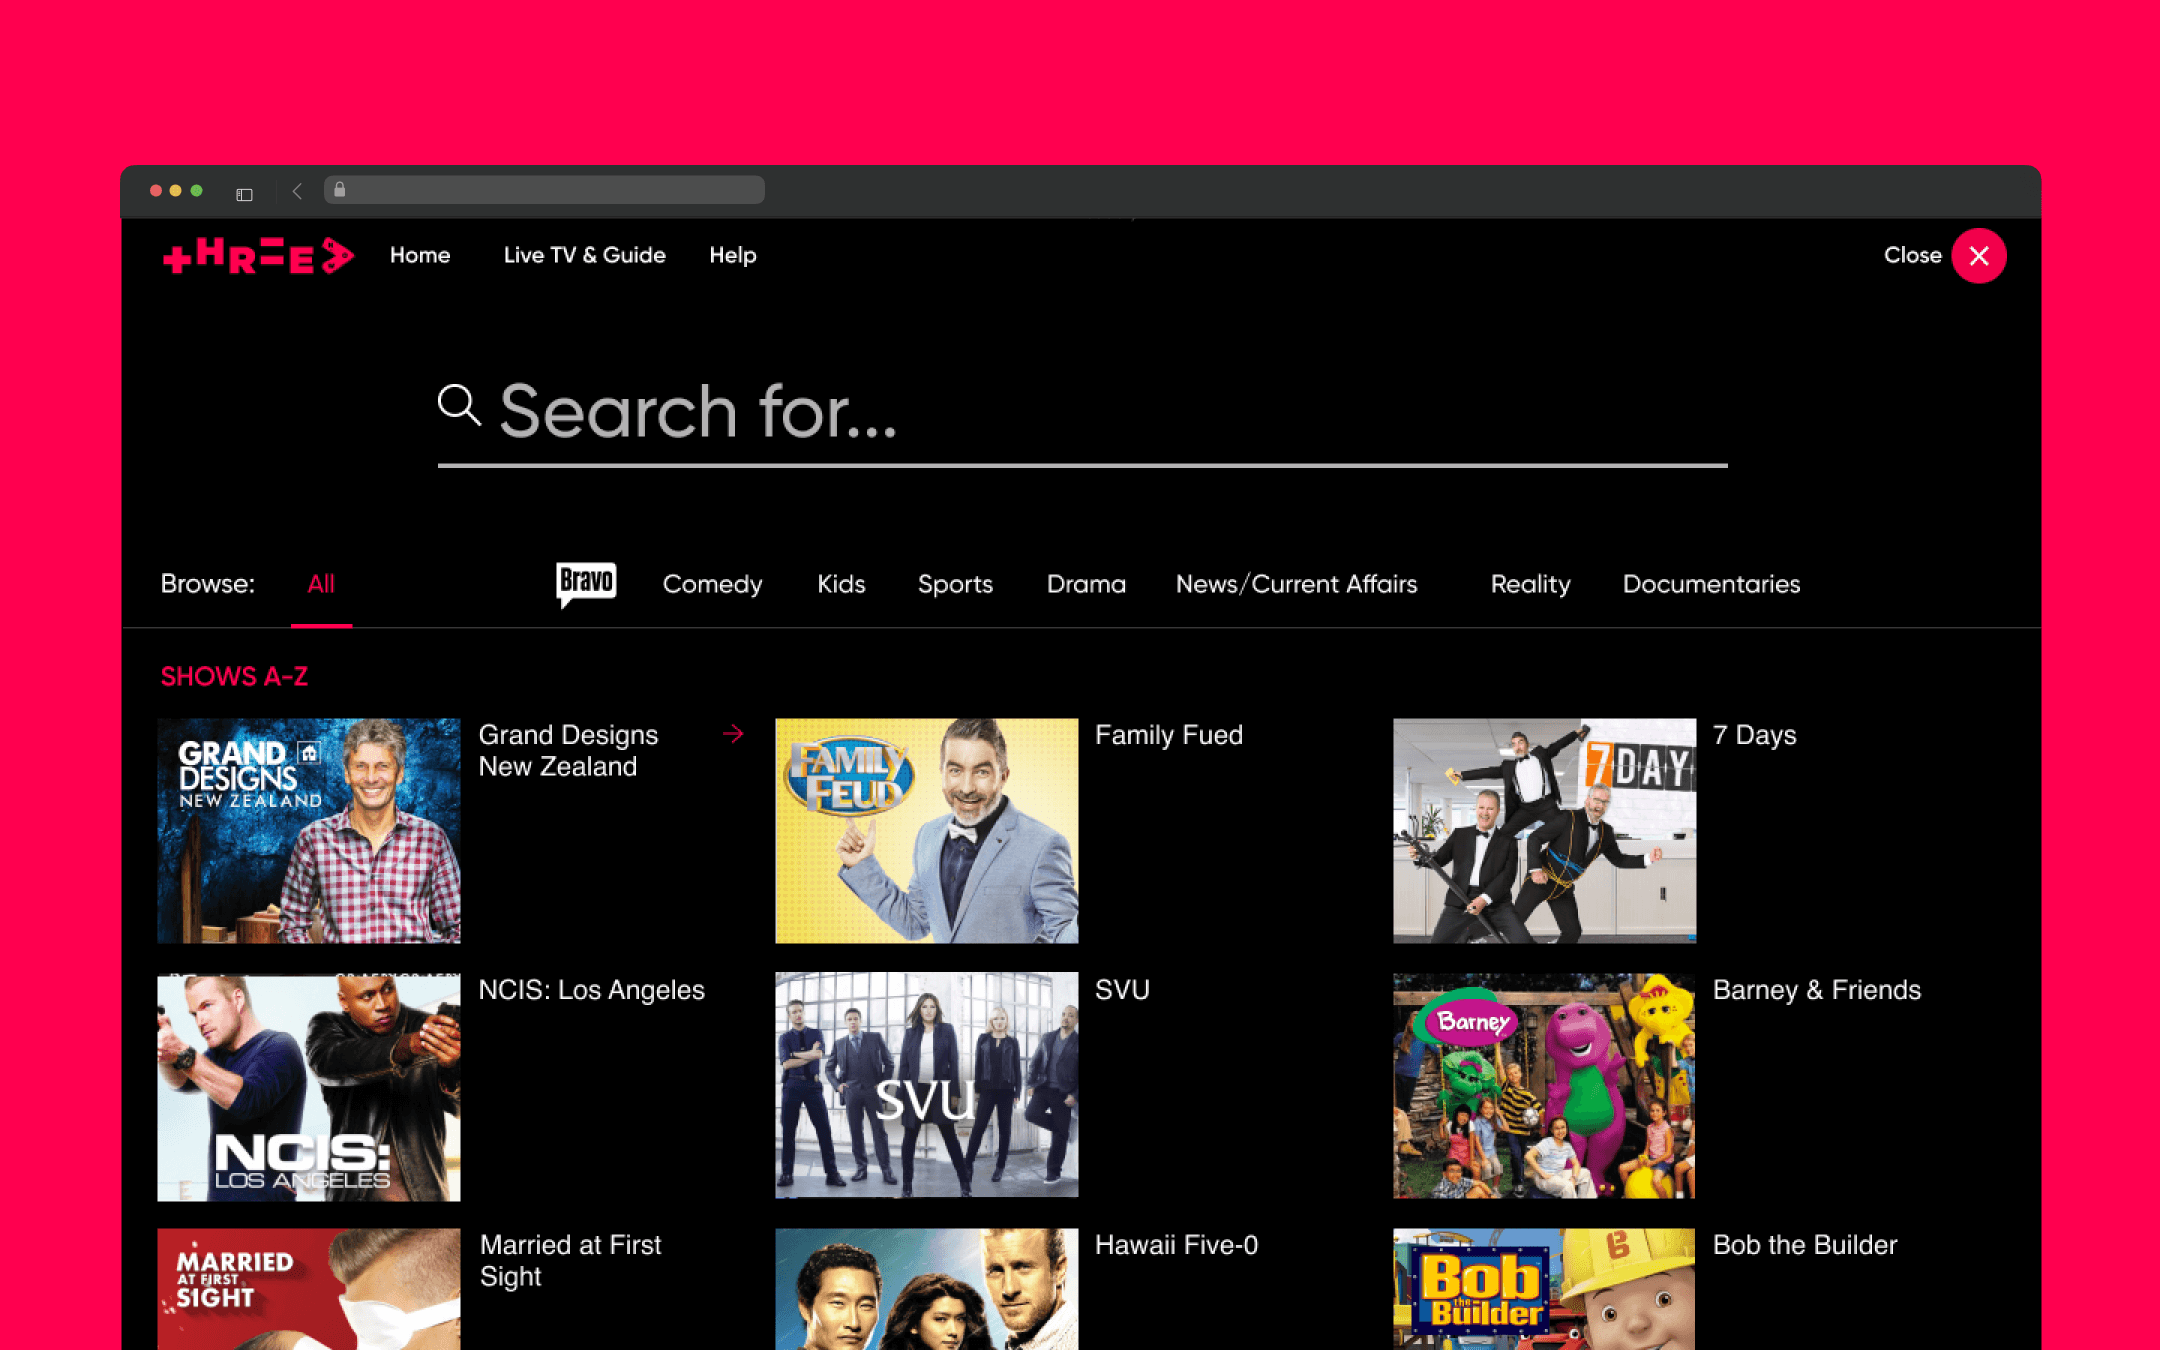Click the Bob the Builder title
The image size is (2160, 1350).
pyautogui.click(x=1805, y=1245)
